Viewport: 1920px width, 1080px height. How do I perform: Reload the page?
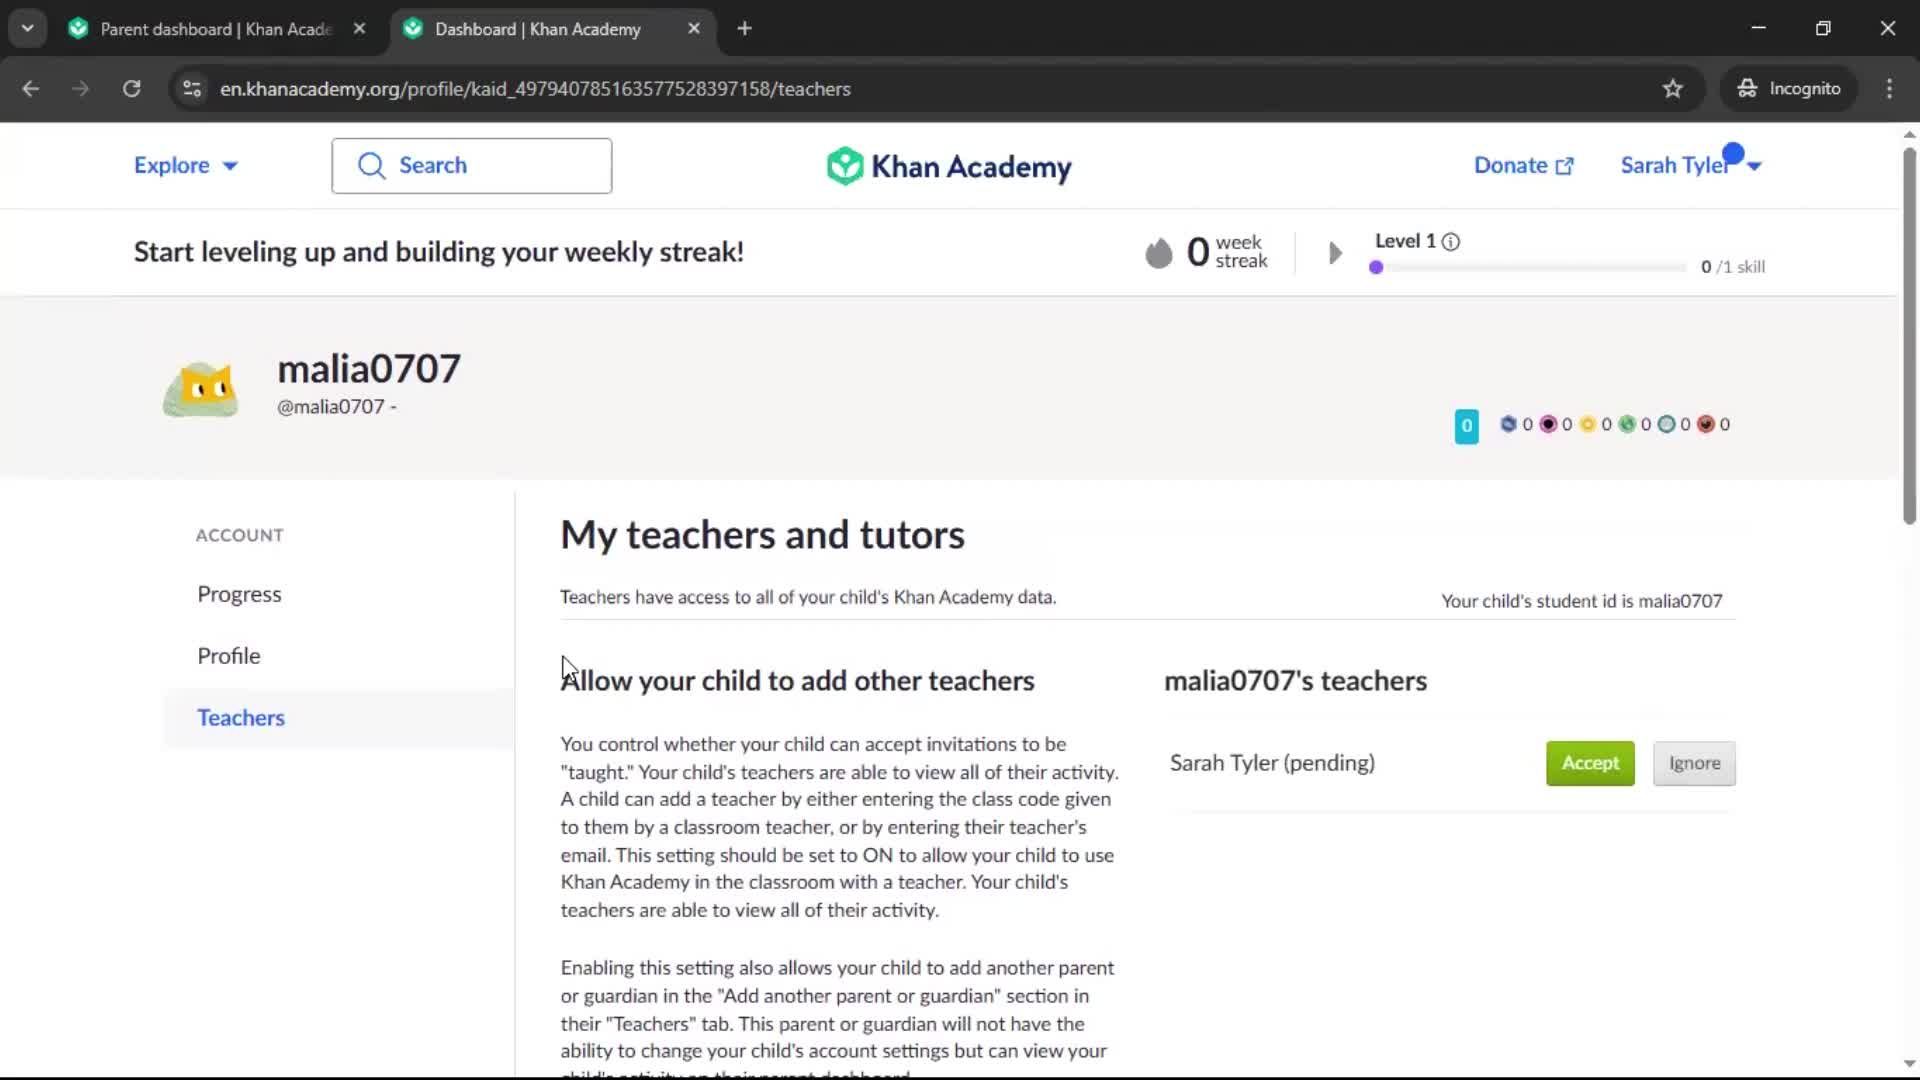131,89
